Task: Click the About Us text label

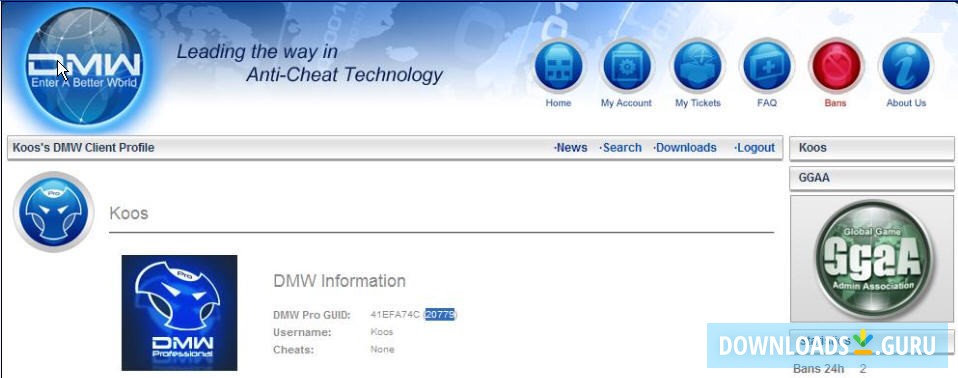Action: coord(906,103)
